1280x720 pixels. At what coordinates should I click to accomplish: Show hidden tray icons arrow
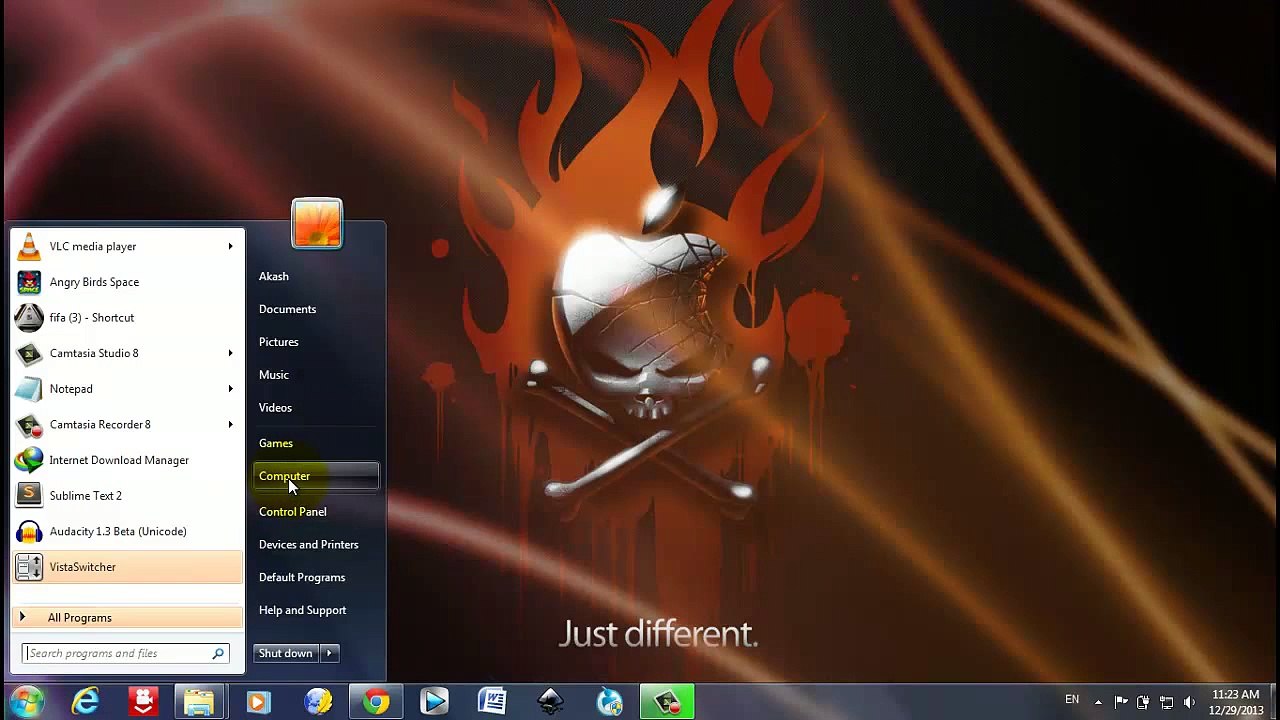[1098, 702]
